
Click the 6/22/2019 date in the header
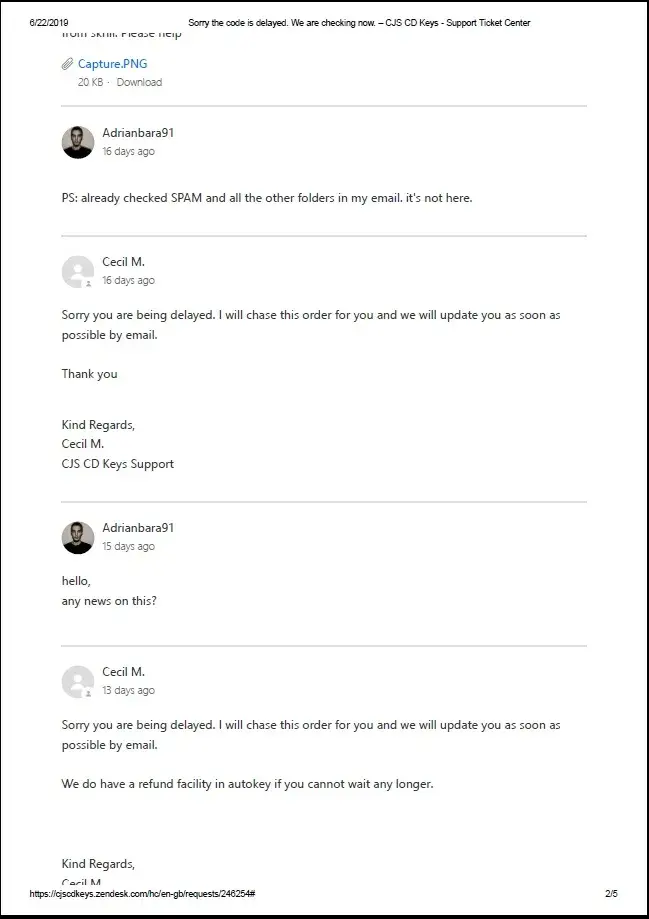pyautogui.click(x=49, y=23)
